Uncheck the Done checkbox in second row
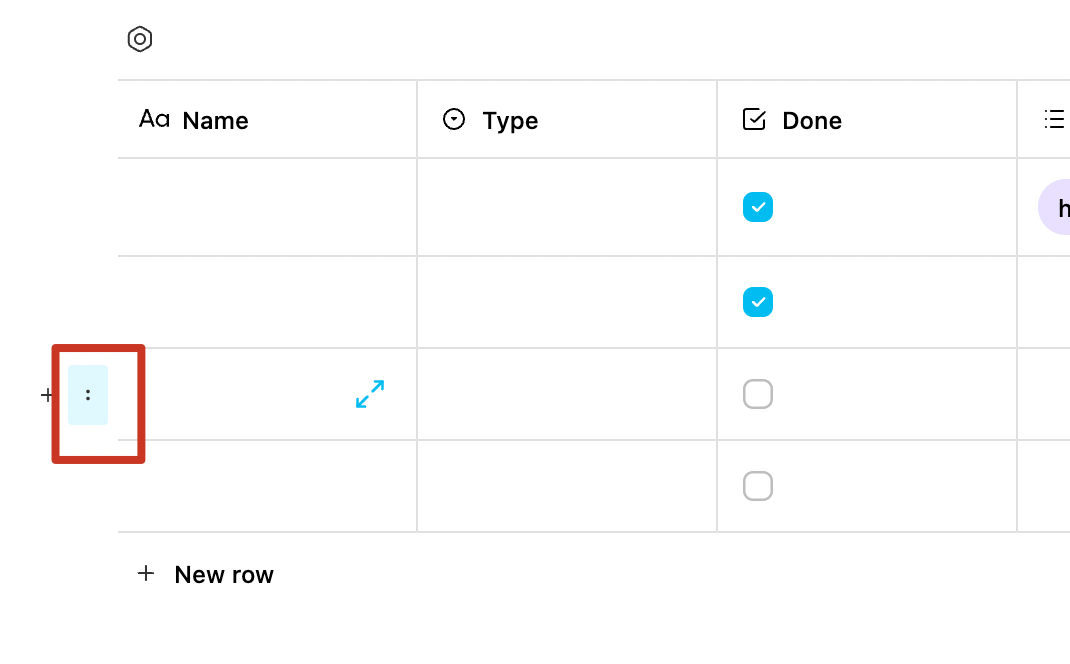This screenshot has width=1070, height=664. pos(758,301)
